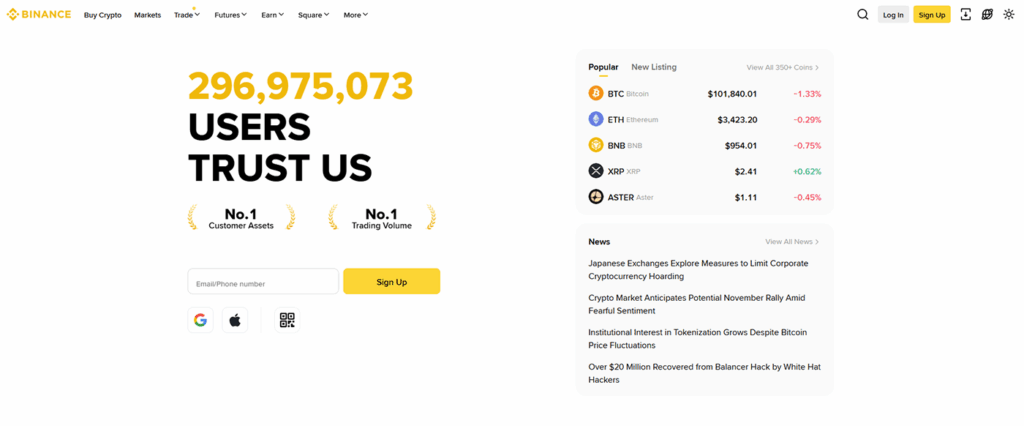The height and width of the screenshot is (426, 1024).
Task: Click the download app icon
Action: (x=965, y=15)
